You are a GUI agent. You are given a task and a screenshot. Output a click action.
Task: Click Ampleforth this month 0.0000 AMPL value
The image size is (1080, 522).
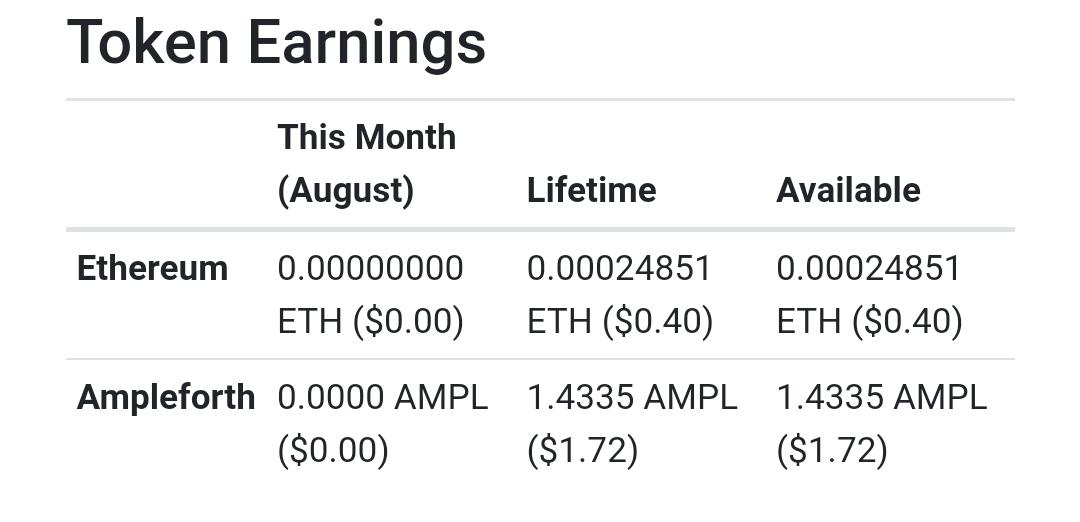pos(383,397)
